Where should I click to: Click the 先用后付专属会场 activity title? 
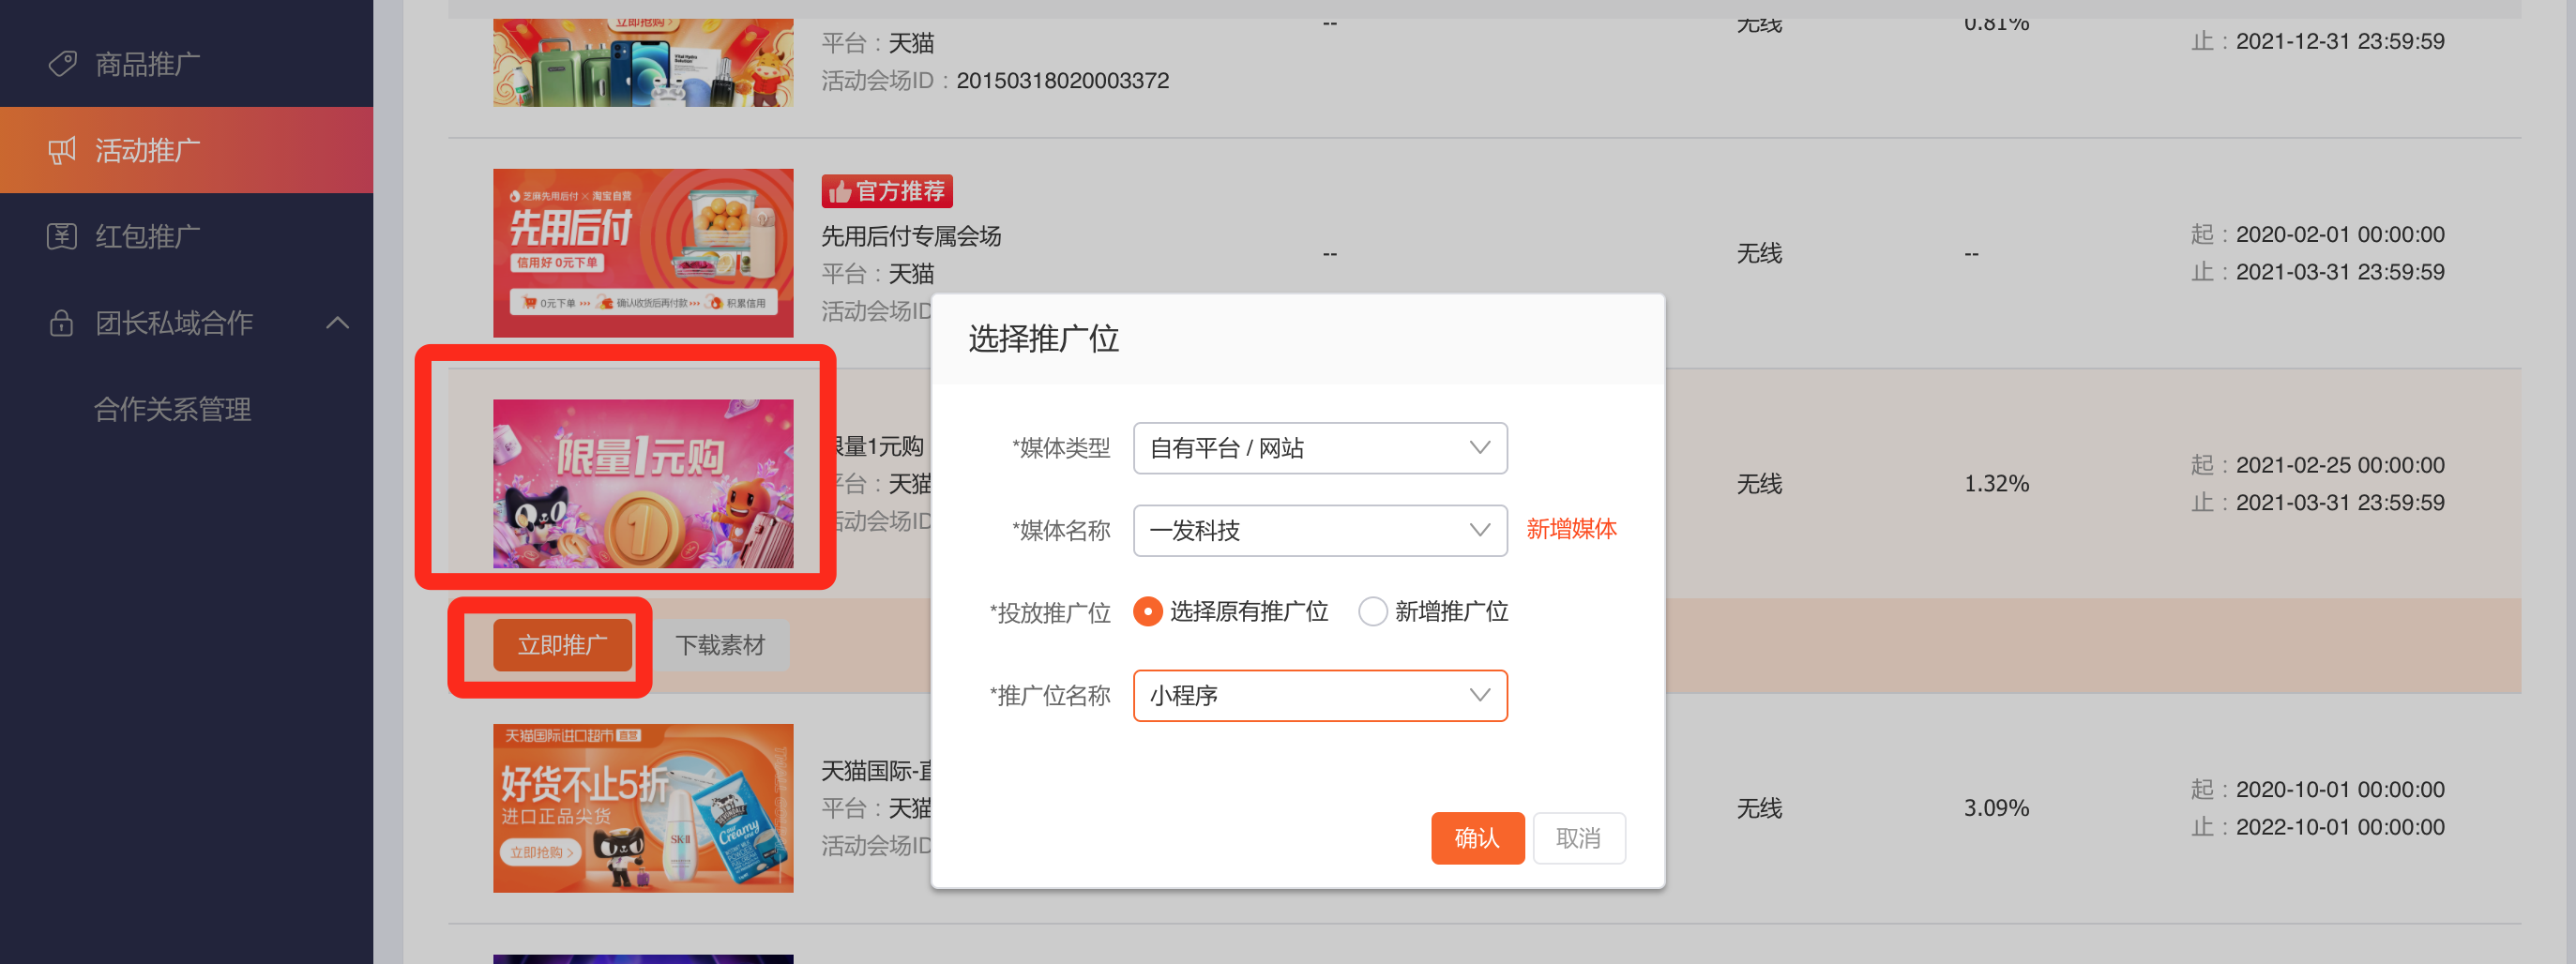911,236
